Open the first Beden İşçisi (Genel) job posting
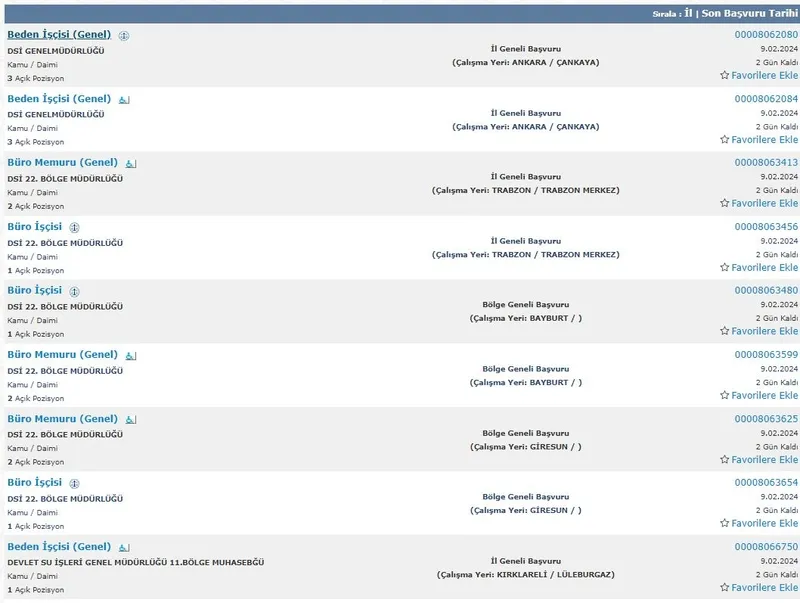The width and height of the screenshot is (800, 603). [x=59, y=34]
